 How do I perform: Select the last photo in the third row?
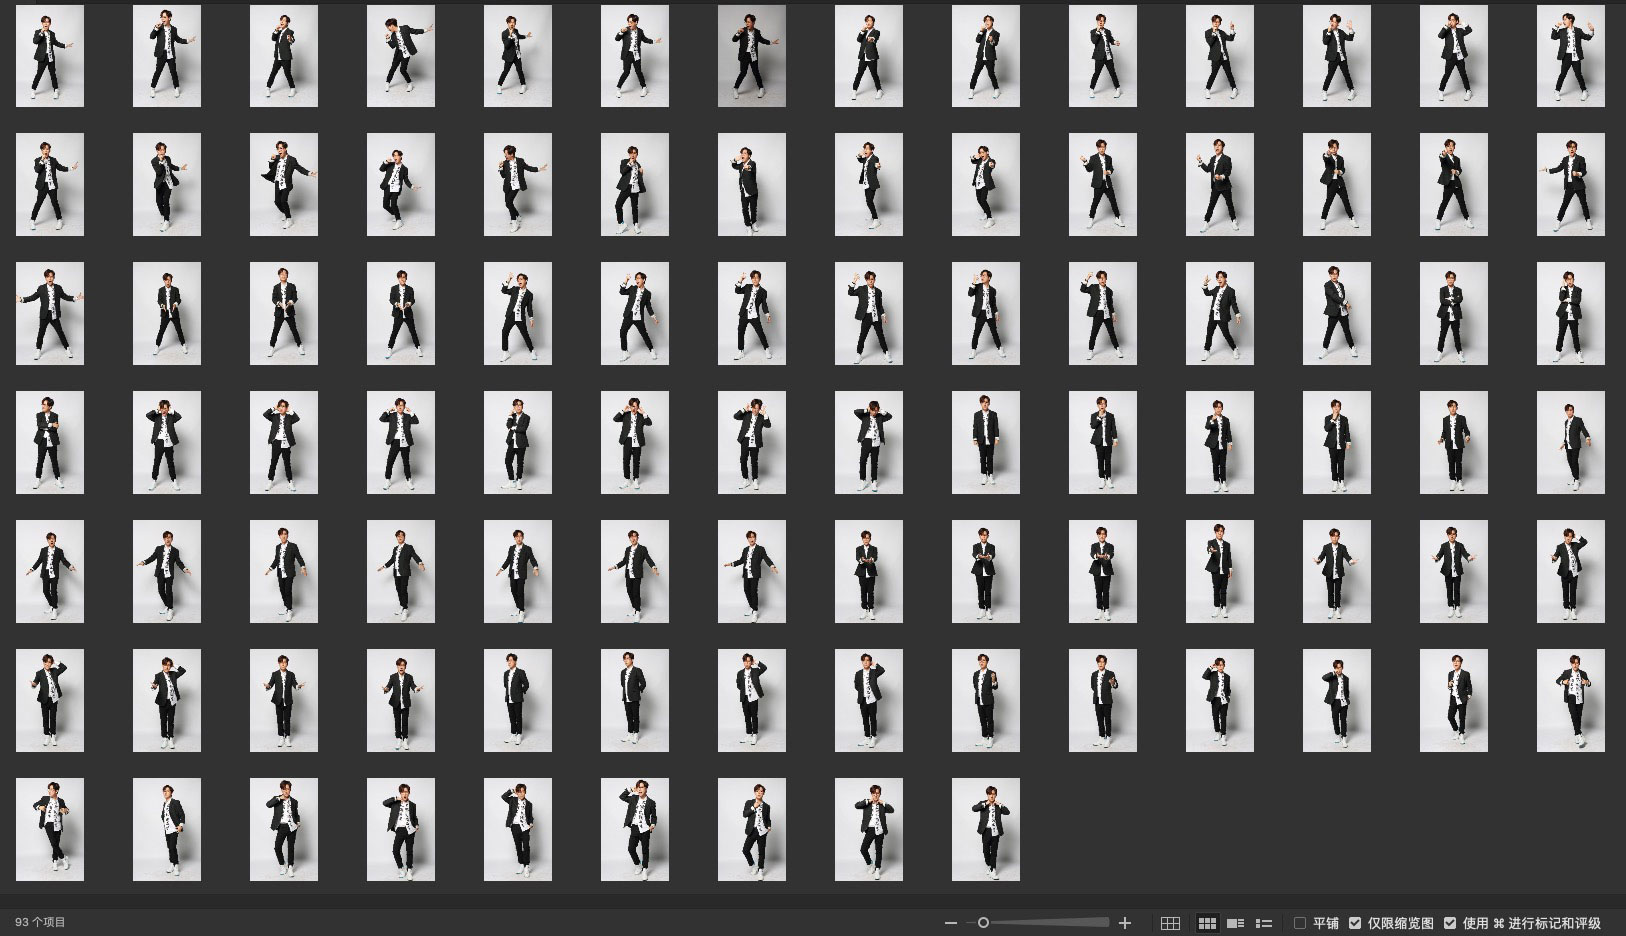(1571, 314)
